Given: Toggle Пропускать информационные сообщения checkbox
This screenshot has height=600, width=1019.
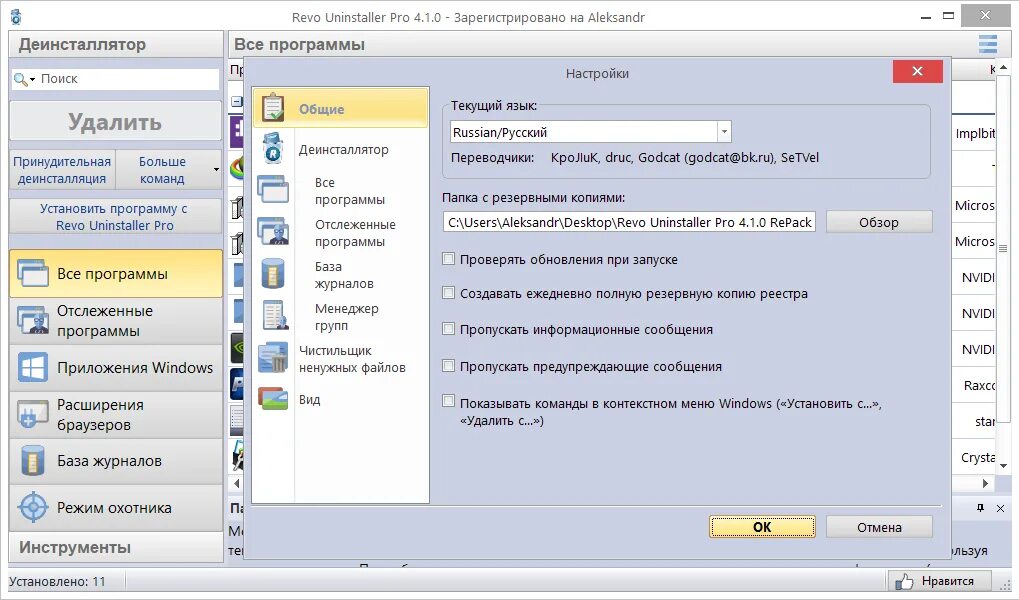Looking at the screenshot, I should (x=448, y=328).
